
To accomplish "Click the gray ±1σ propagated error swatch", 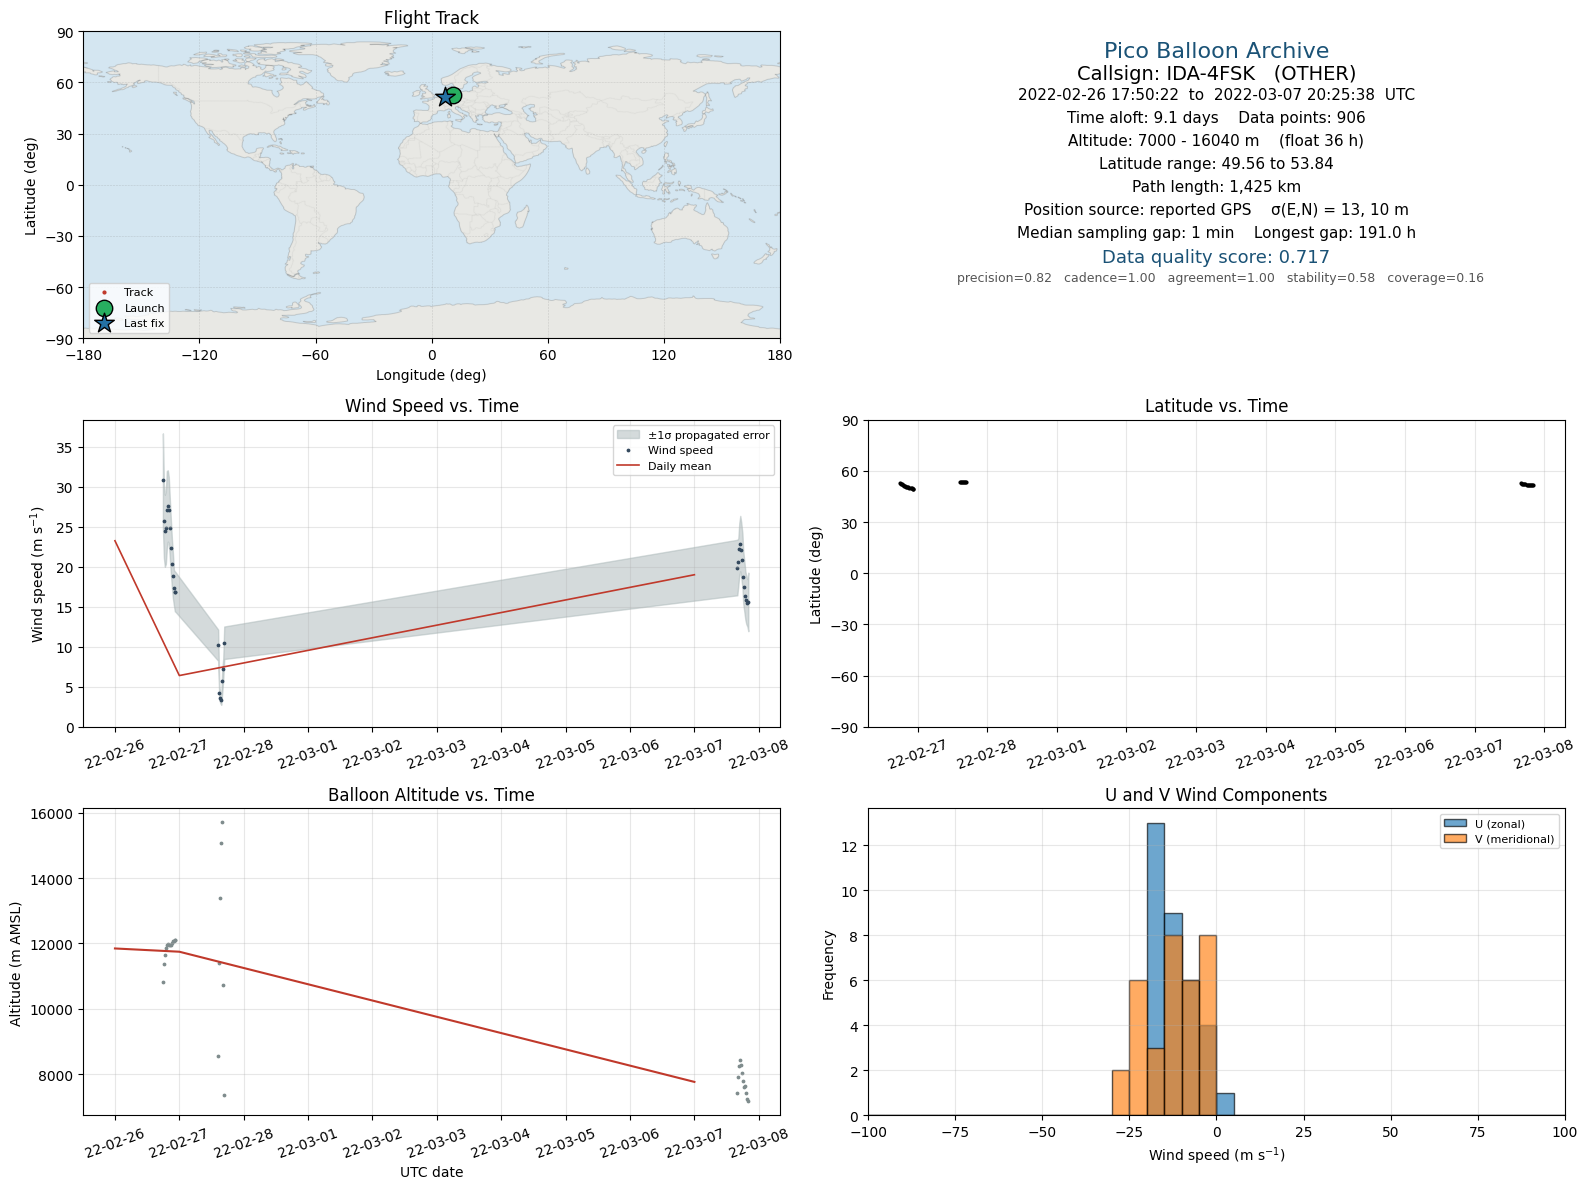I will click(628, 435).
